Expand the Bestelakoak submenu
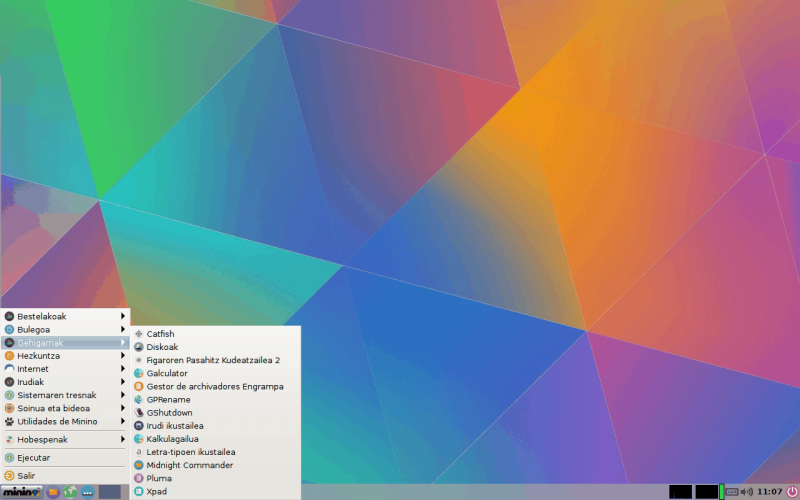Screen dimensions: 800x500 [x=65, y=316]
